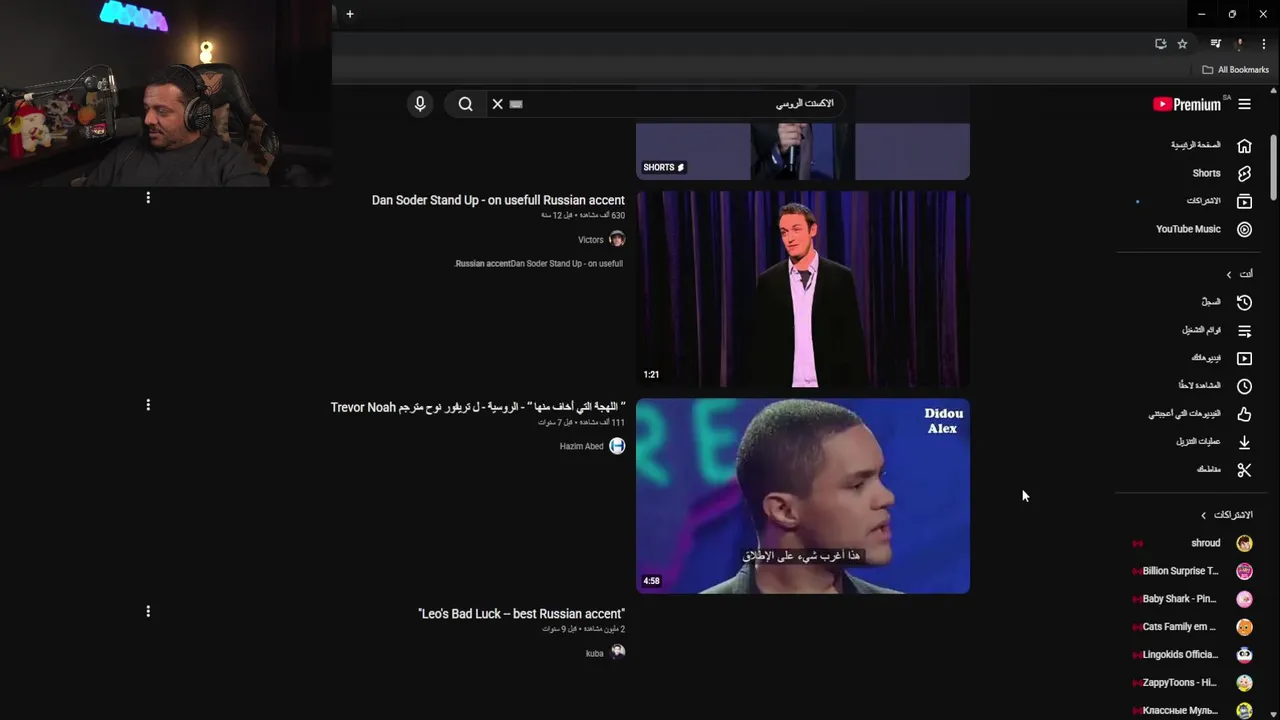Open "Leo's Bad Luck – best Russian accent" title
1280x720 pixels.
pyautogui.click(x=521, y=614)
